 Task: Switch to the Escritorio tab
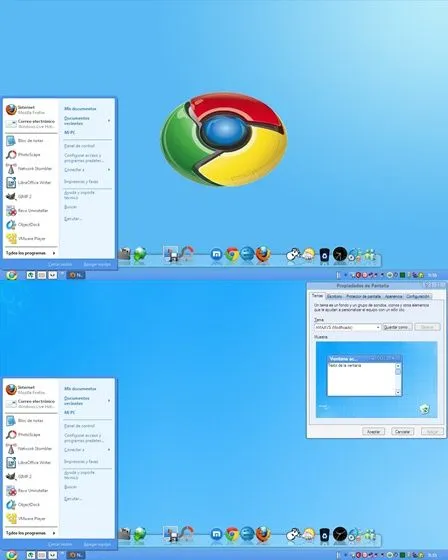click(x=334, y=296)
